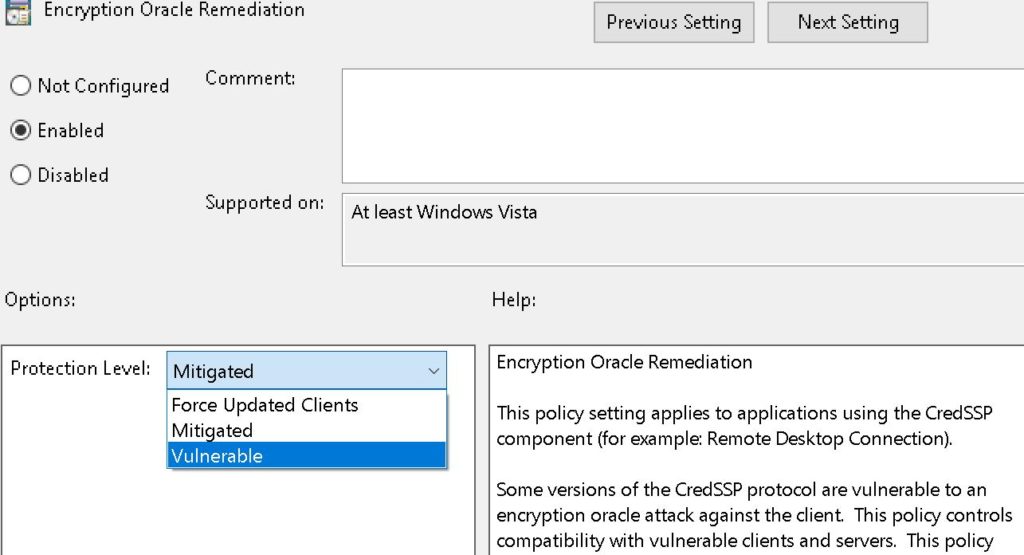Click inside the Comment text box
The width and height of the screenshot is (1024, 555).
tap(680, 125)
